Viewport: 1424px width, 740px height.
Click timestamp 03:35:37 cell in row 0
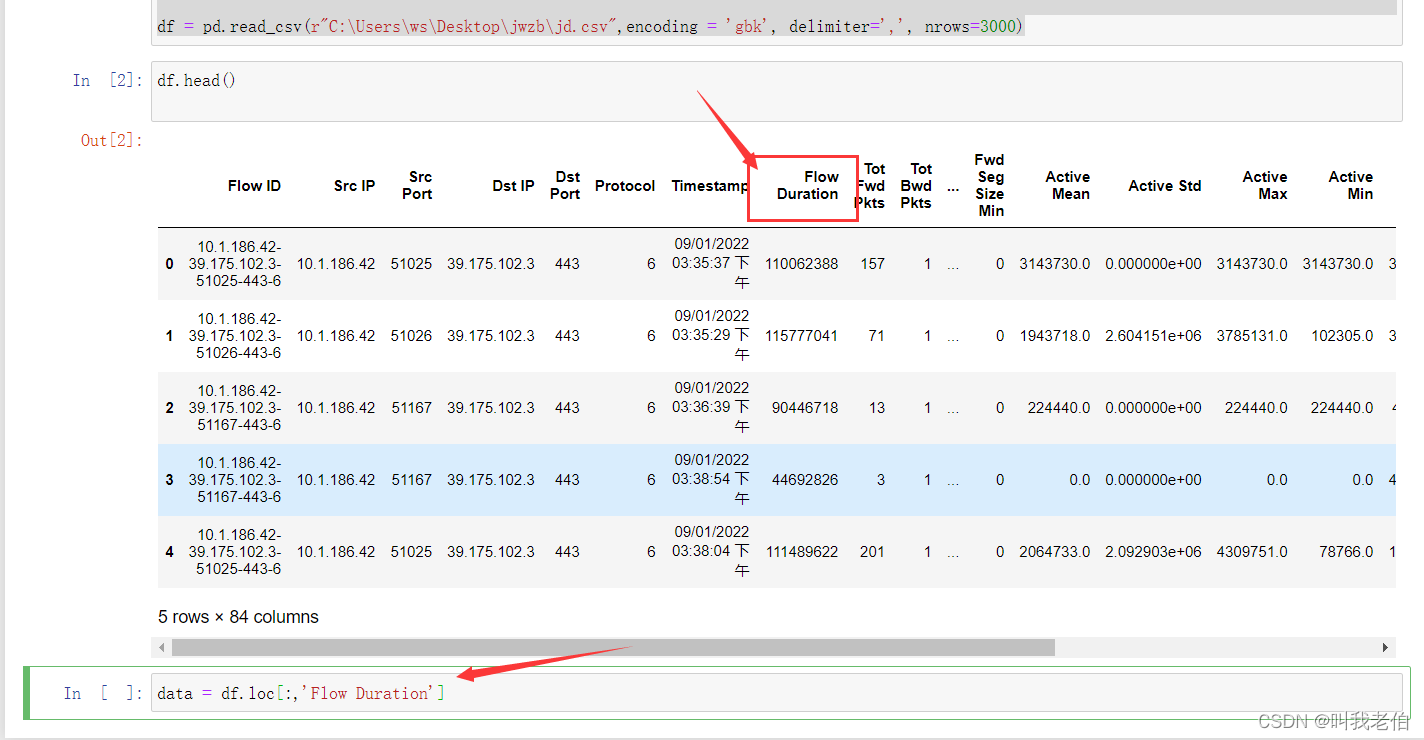[x=711, y=264]
